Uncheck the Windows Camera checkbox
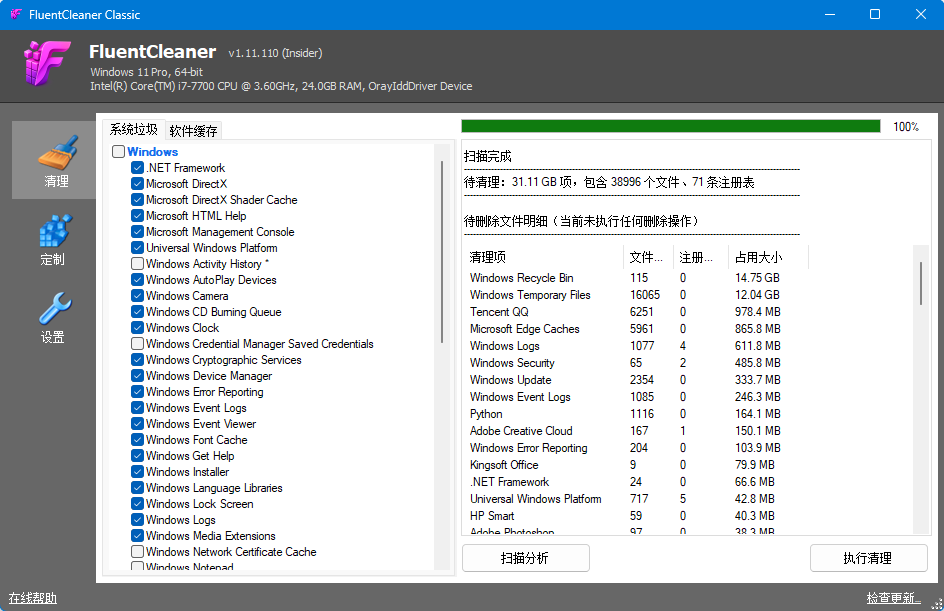The height and width of the screenshot is (611, 944). pos(137,296)
